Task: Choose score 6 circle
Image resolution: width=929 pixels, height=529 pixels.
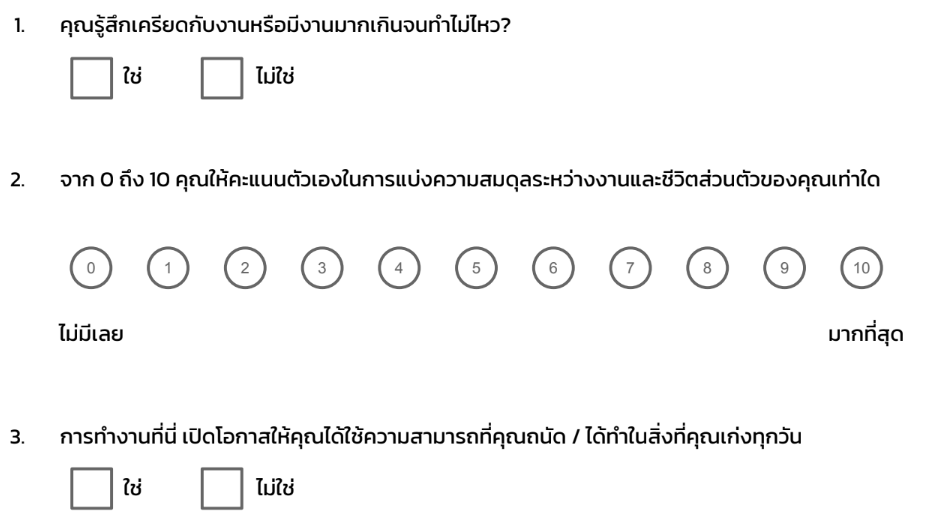Action: (x=553, y=268)
